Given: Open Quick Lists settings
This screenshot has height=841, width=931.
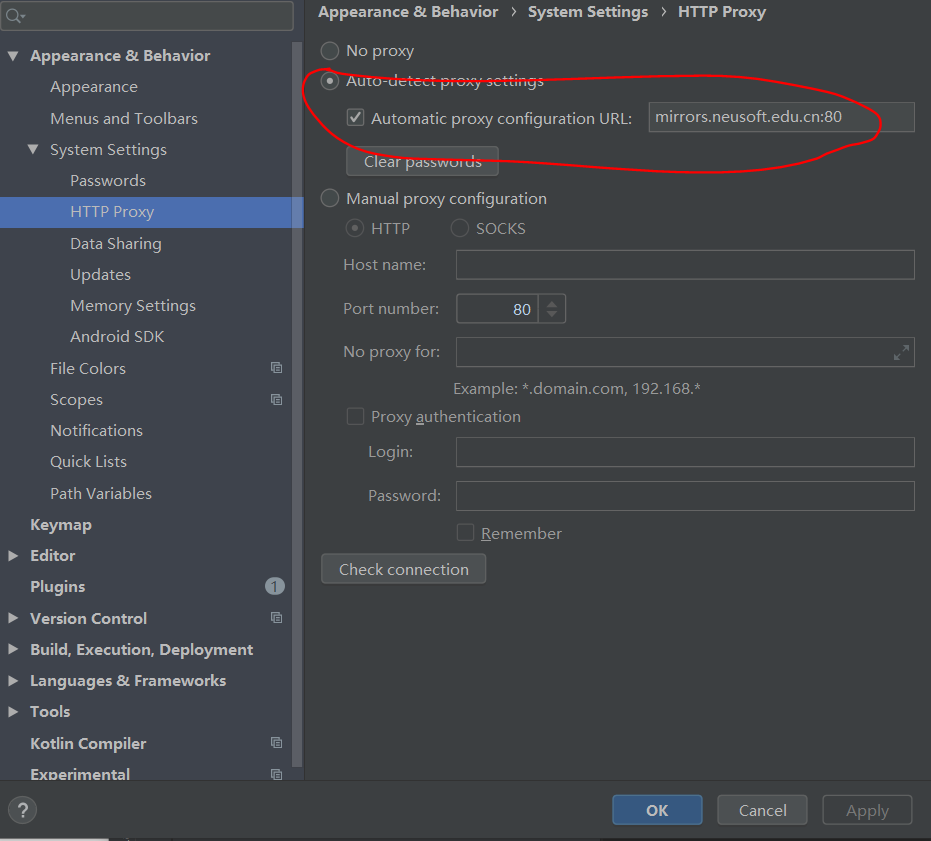Looking at the screenshot, I should click(x=88, y=461).
